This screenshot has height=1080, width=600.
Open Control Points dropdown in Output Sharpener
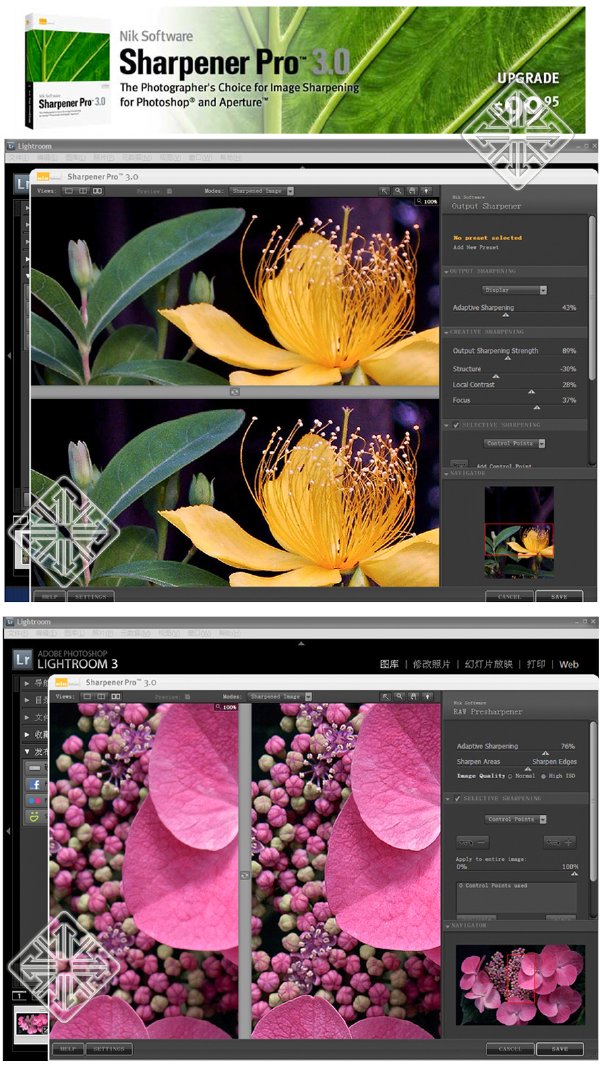(514, 444)
